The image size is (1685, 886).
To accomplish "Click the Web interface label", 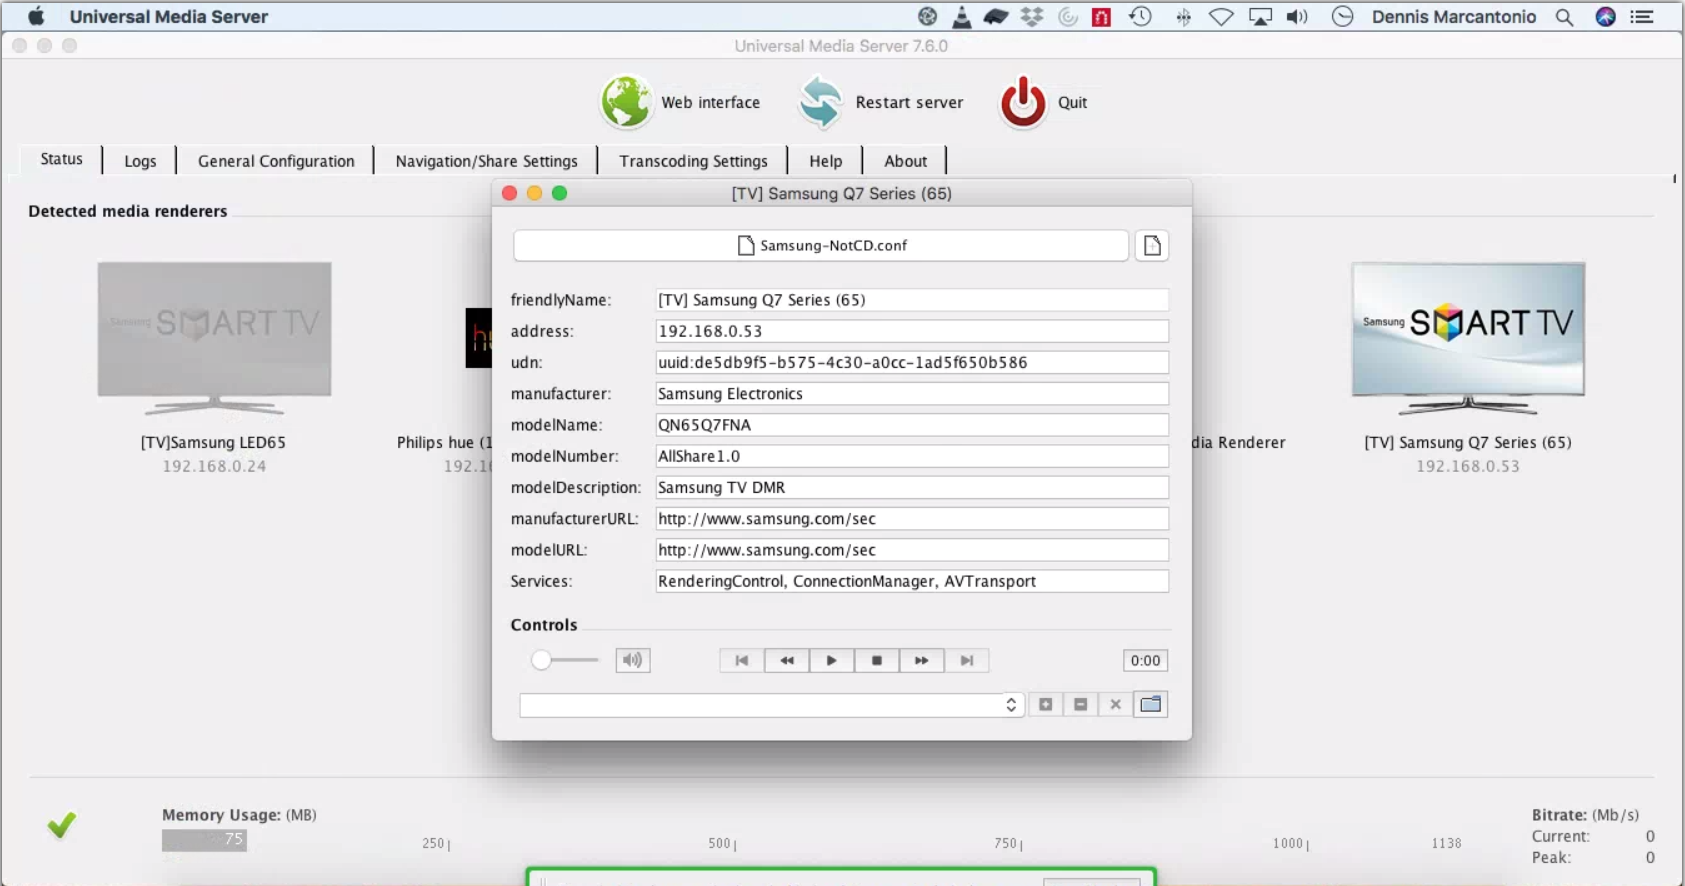I will pyautogui.click(x=711, y=102).
